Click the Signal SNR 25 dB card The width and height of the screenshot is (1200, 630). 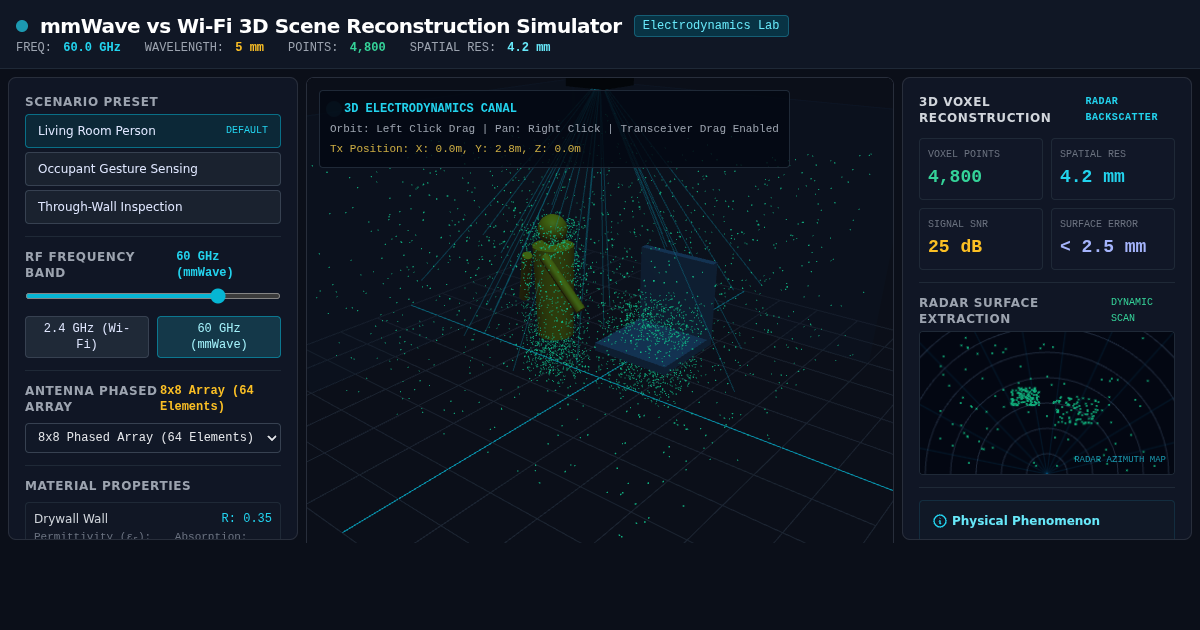pos(981,239)
